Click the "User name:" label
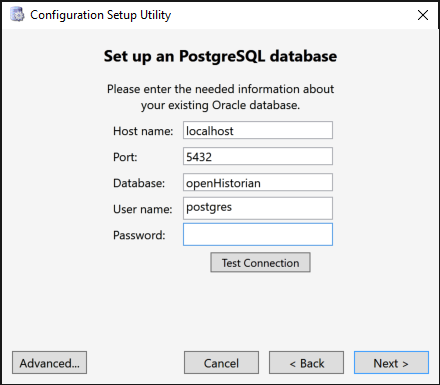 tap(143, 209)
